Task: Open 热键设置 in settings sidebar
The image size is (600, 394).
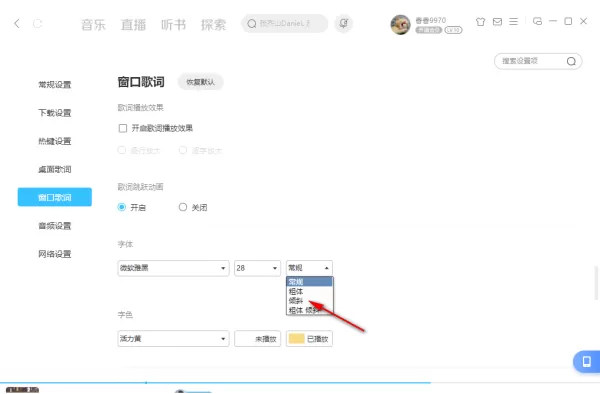Action: 55,141
